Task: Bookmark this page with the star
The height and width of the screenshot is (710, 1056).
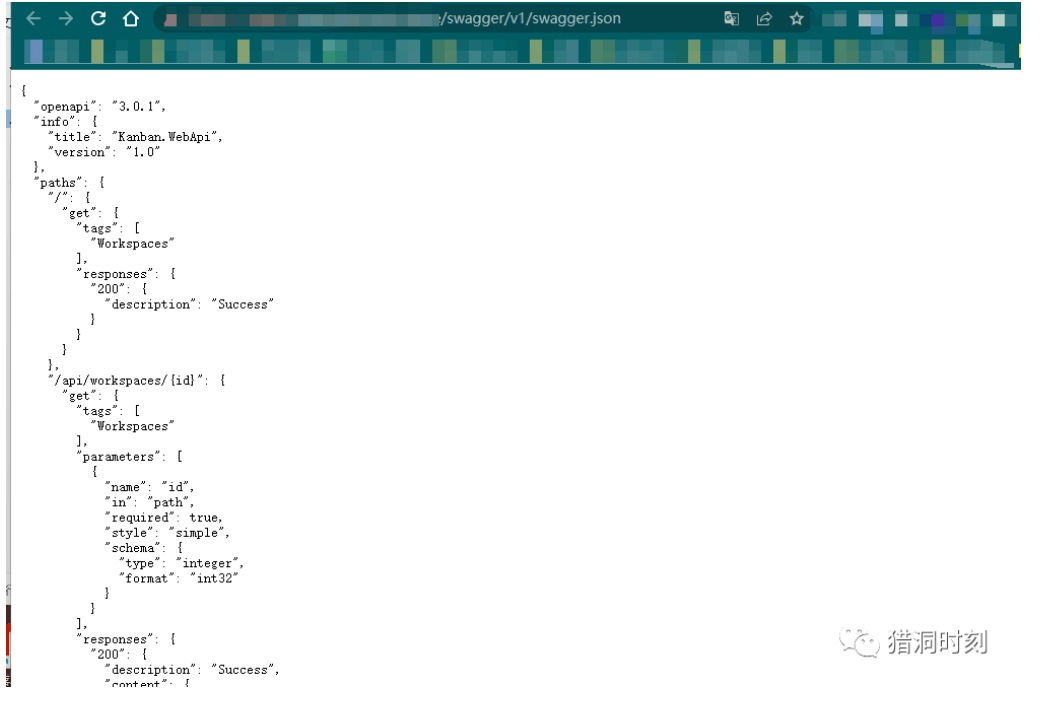Action: 796,19
